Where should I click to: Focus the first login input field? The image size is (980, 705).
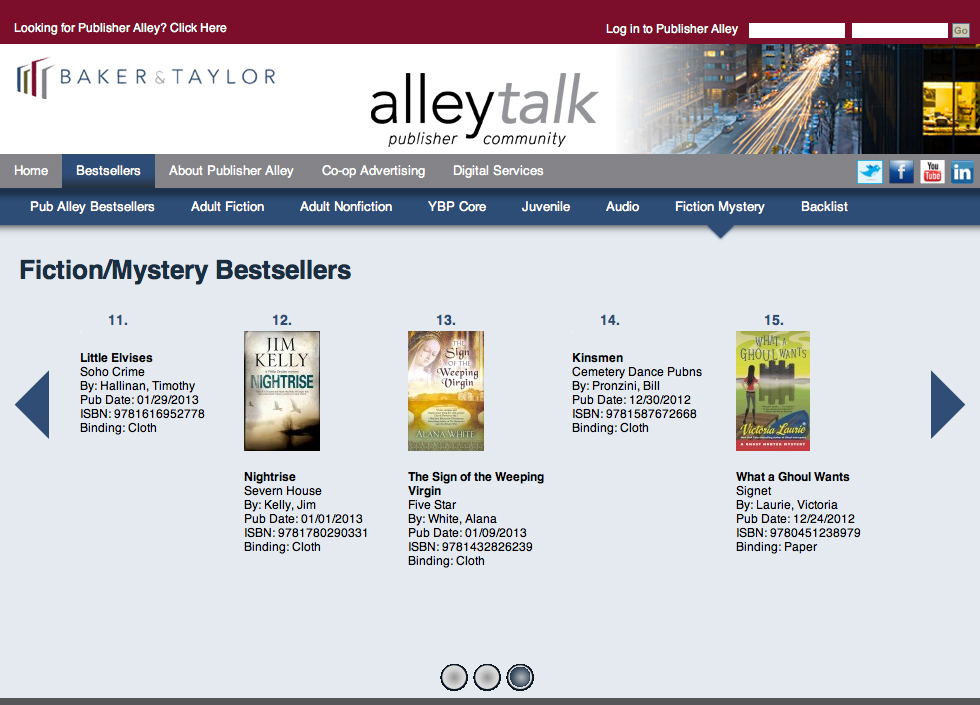[x=797, y=30]
